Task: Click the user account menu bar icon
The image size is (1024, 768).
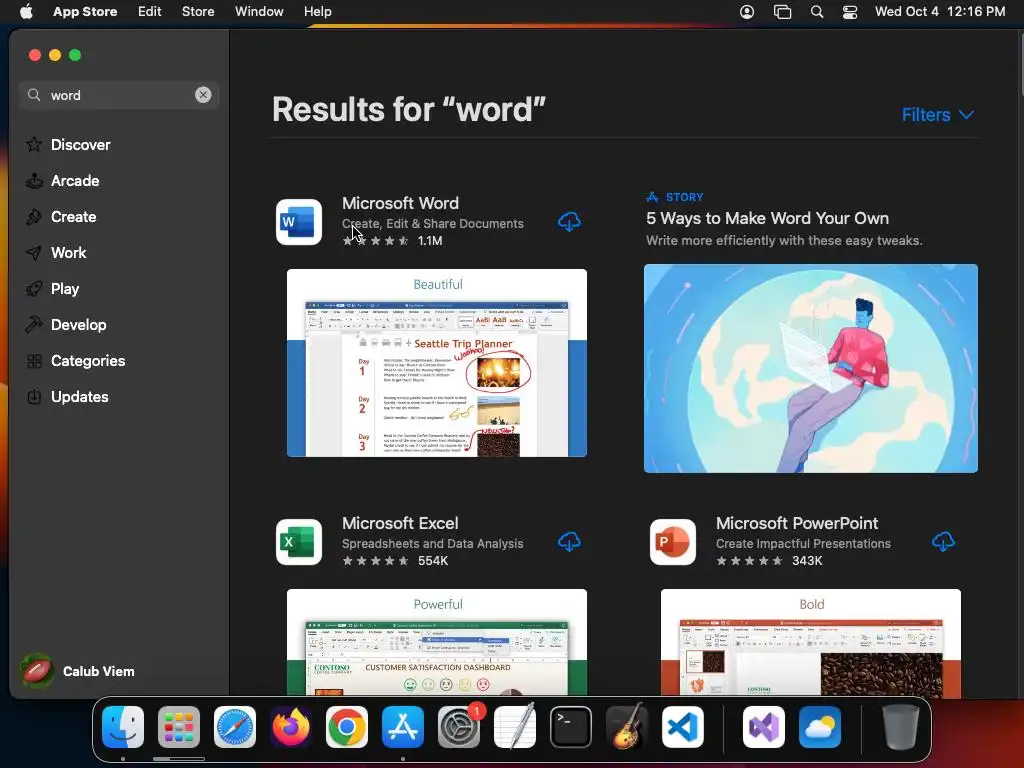Action: coord(747,12)
